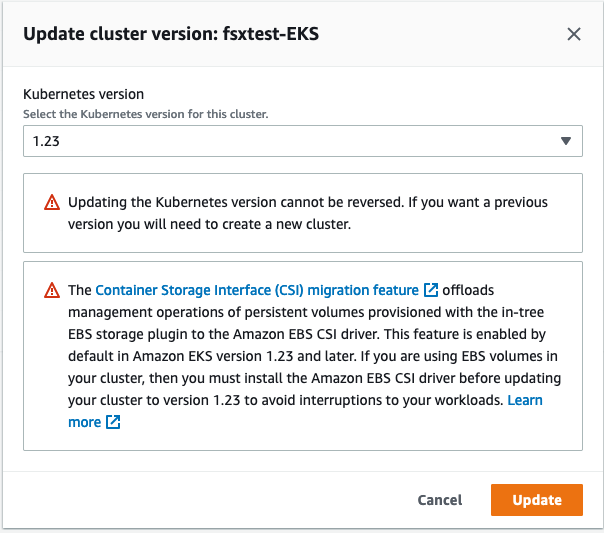Screen dimensions: 604x533
Task: Click external link icon after Learn more
Action: coord(113,423)
